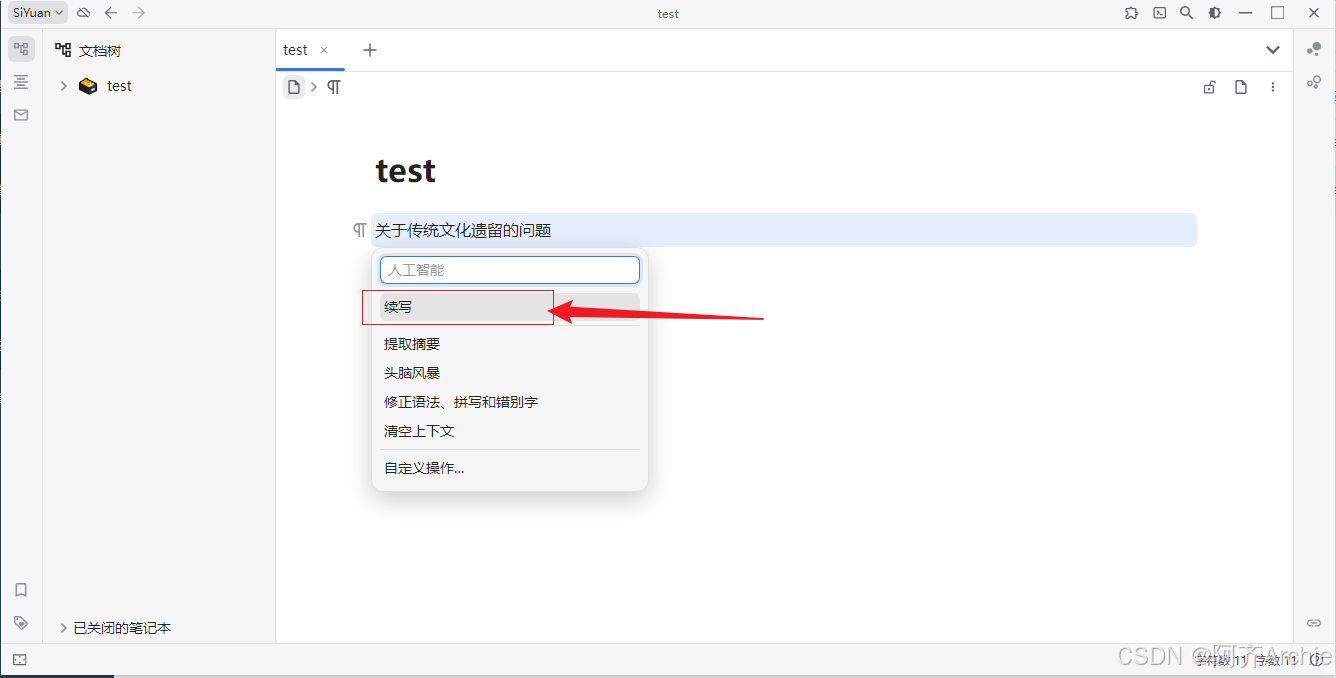This screenshot has height=678, width=1336.
Task: Open the editor more options dots
Action: click(x=1273, y=87)
